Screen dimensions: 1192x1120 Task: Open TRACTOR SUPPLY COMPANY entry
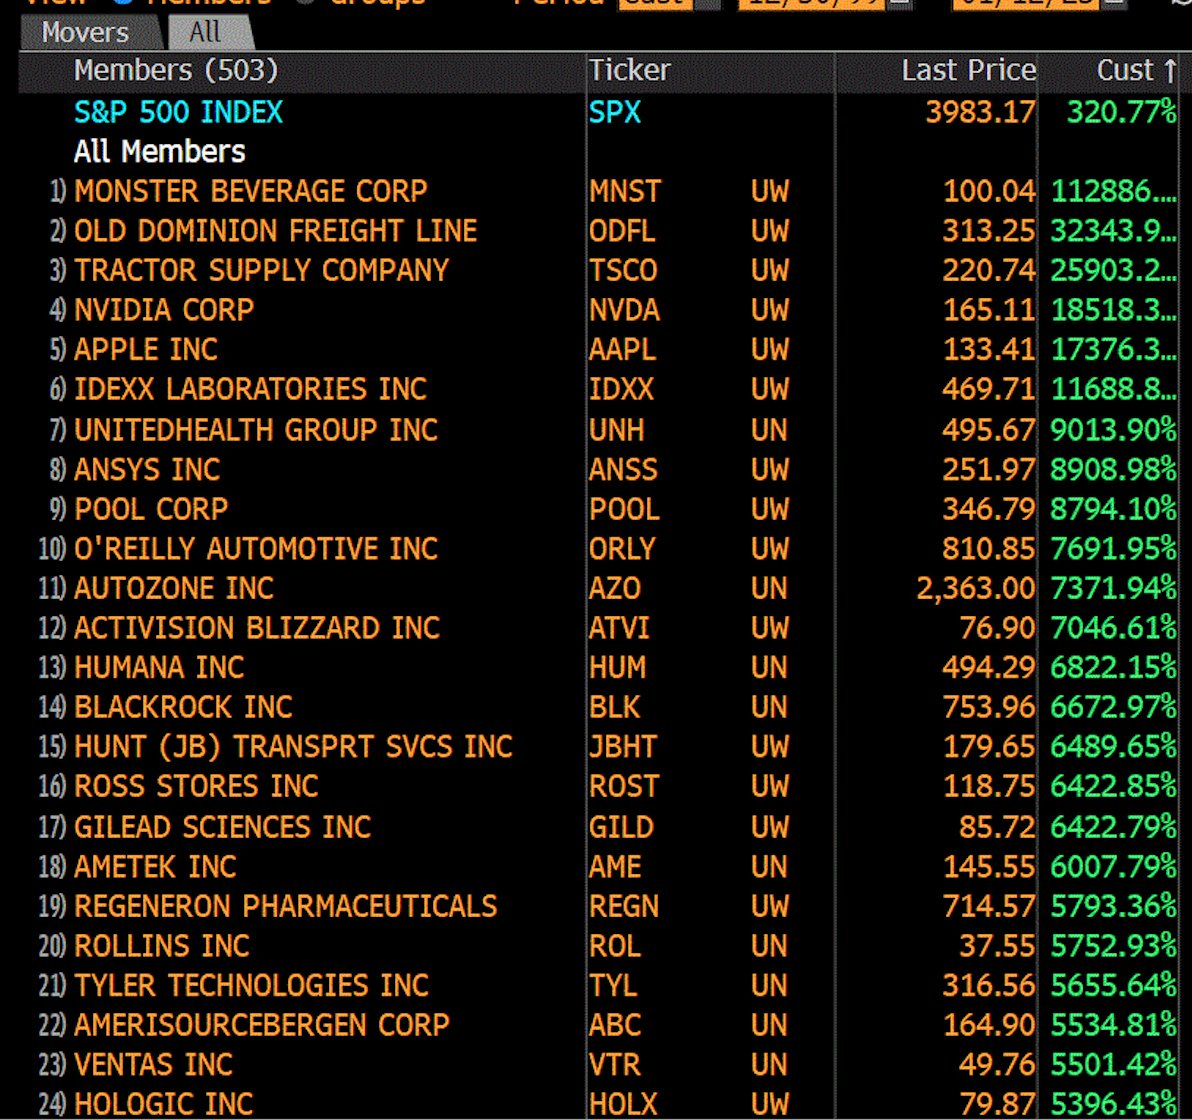pos(262,271)
